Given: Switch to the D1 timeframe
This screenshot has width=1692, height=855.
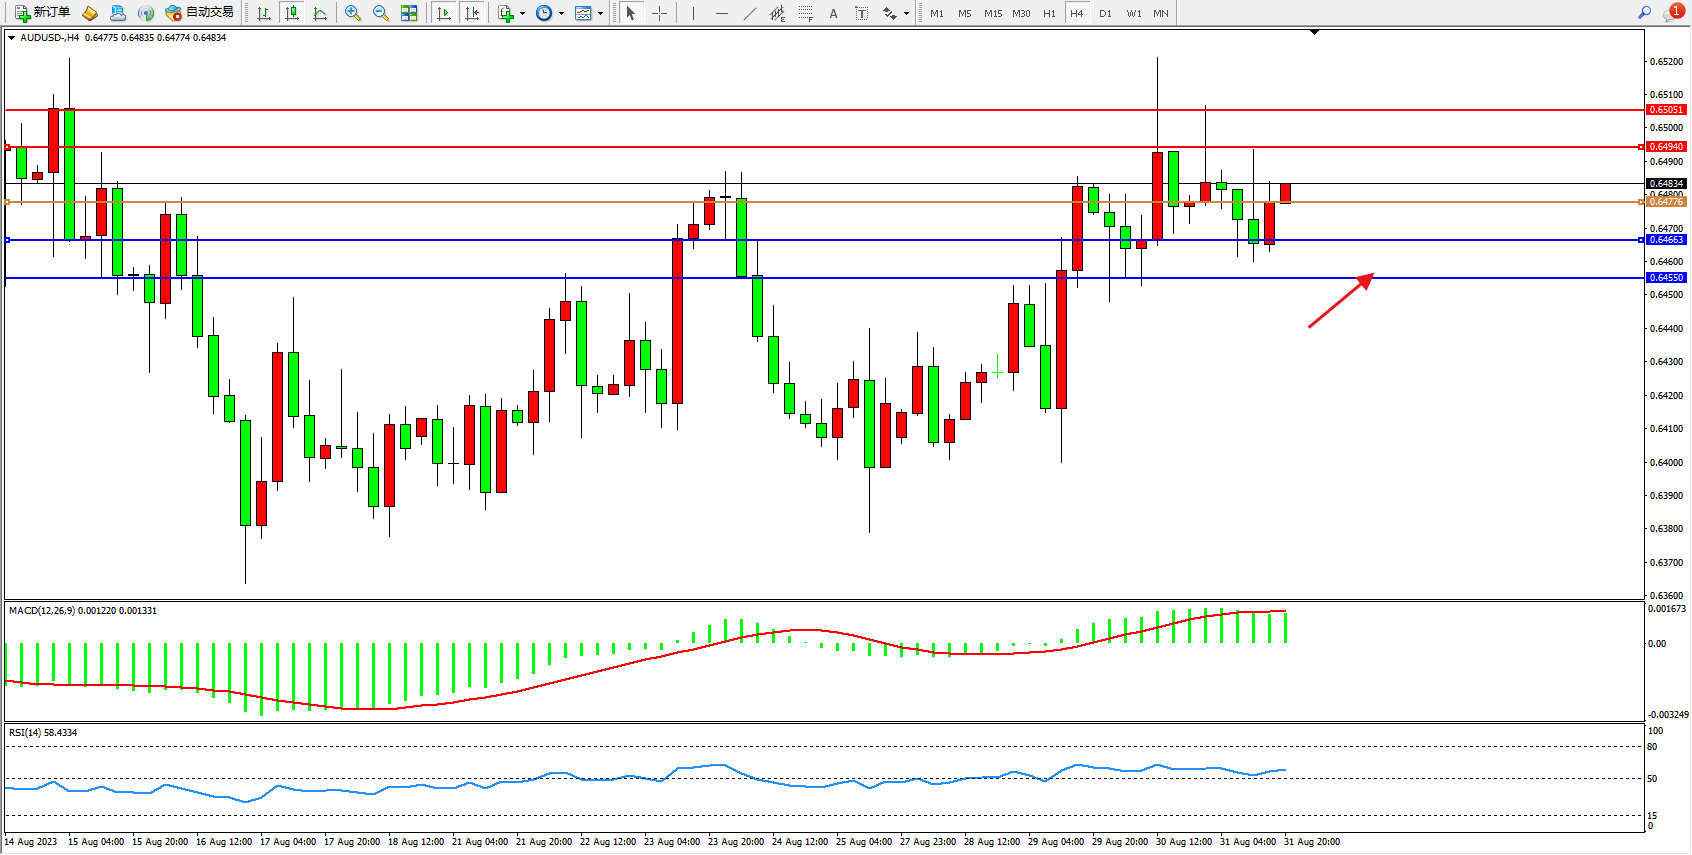Looking at the screenshot, I should (1105, 13).
